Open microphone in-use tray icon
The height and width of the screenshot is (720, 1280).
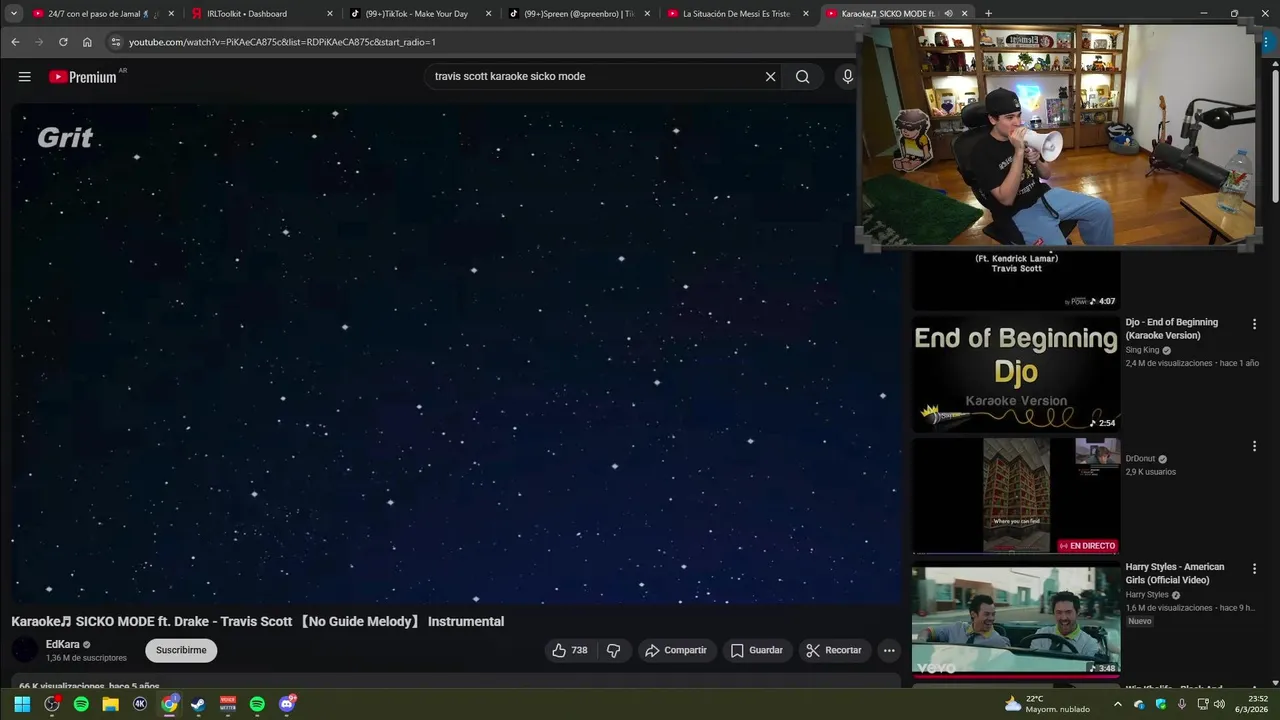coord(1182,704)
